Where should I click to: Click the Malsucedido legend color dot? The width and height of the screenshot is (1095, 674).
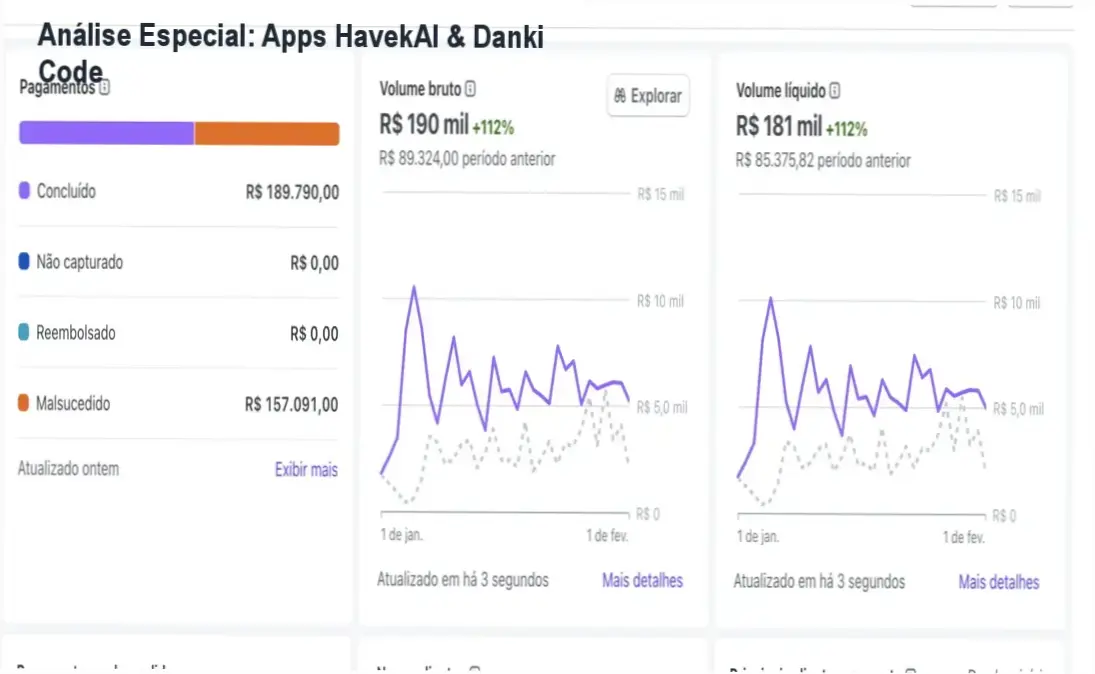click(x=24, y=402)
